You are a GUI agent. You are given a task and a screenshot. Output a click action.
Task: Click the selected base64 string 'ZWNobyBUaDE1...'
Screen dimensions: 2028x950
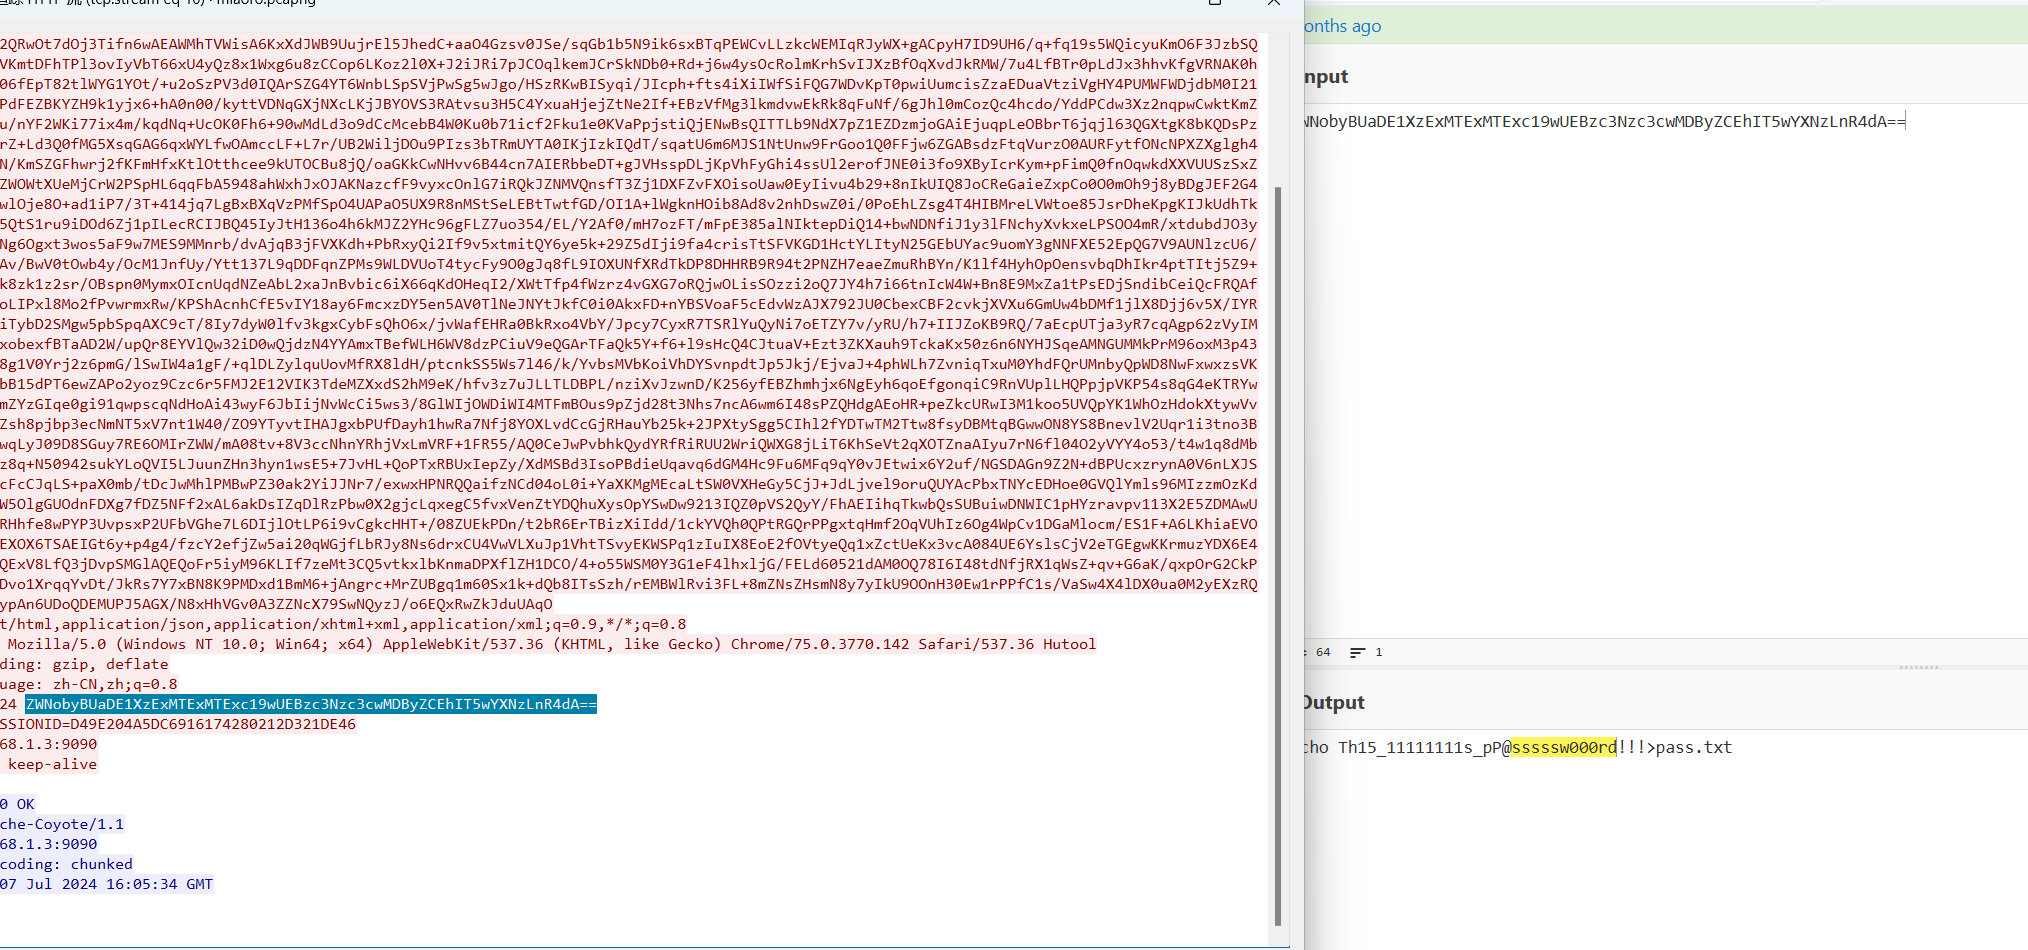point(311,704)
